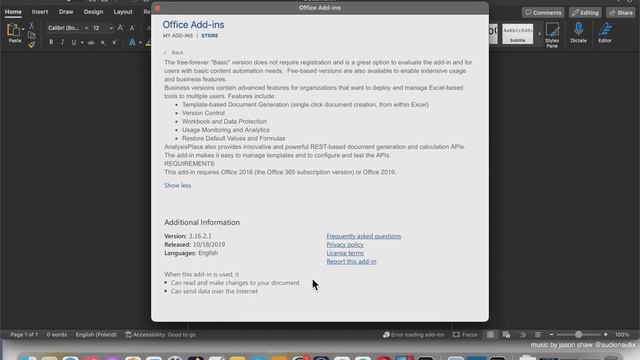Switch to the Layout ribbon tab
Image resolution: width=640 pixels, height=360 pixels.
[x=123, y=12]
